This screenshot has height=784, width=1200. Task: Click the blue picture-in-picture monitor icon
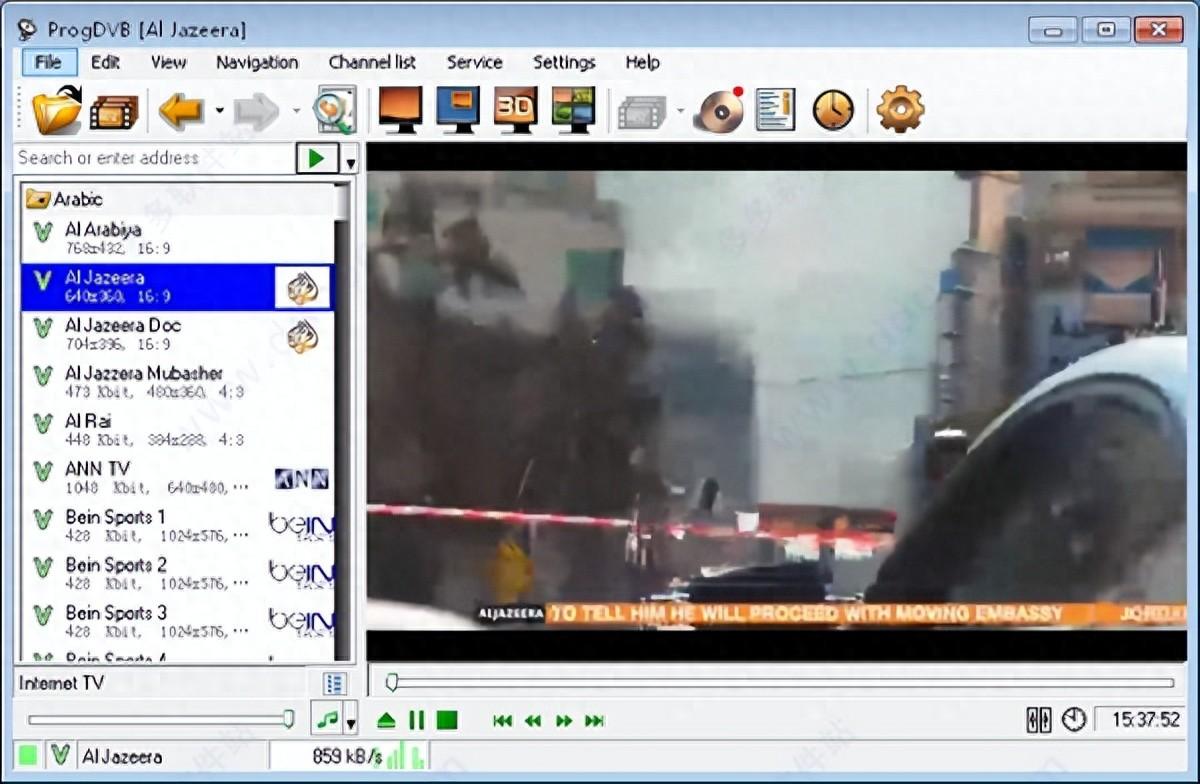(x=458, y=110)
